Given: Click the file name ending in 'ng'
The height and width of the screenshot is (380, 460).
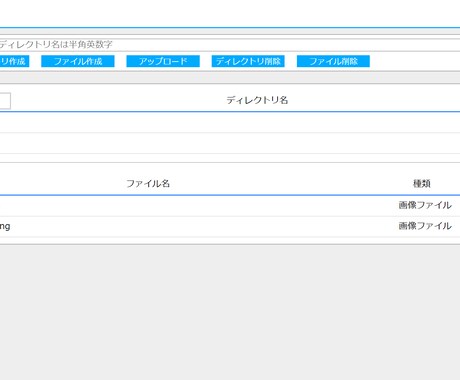Looking at the screenshot, I should (x=5, y=226).
